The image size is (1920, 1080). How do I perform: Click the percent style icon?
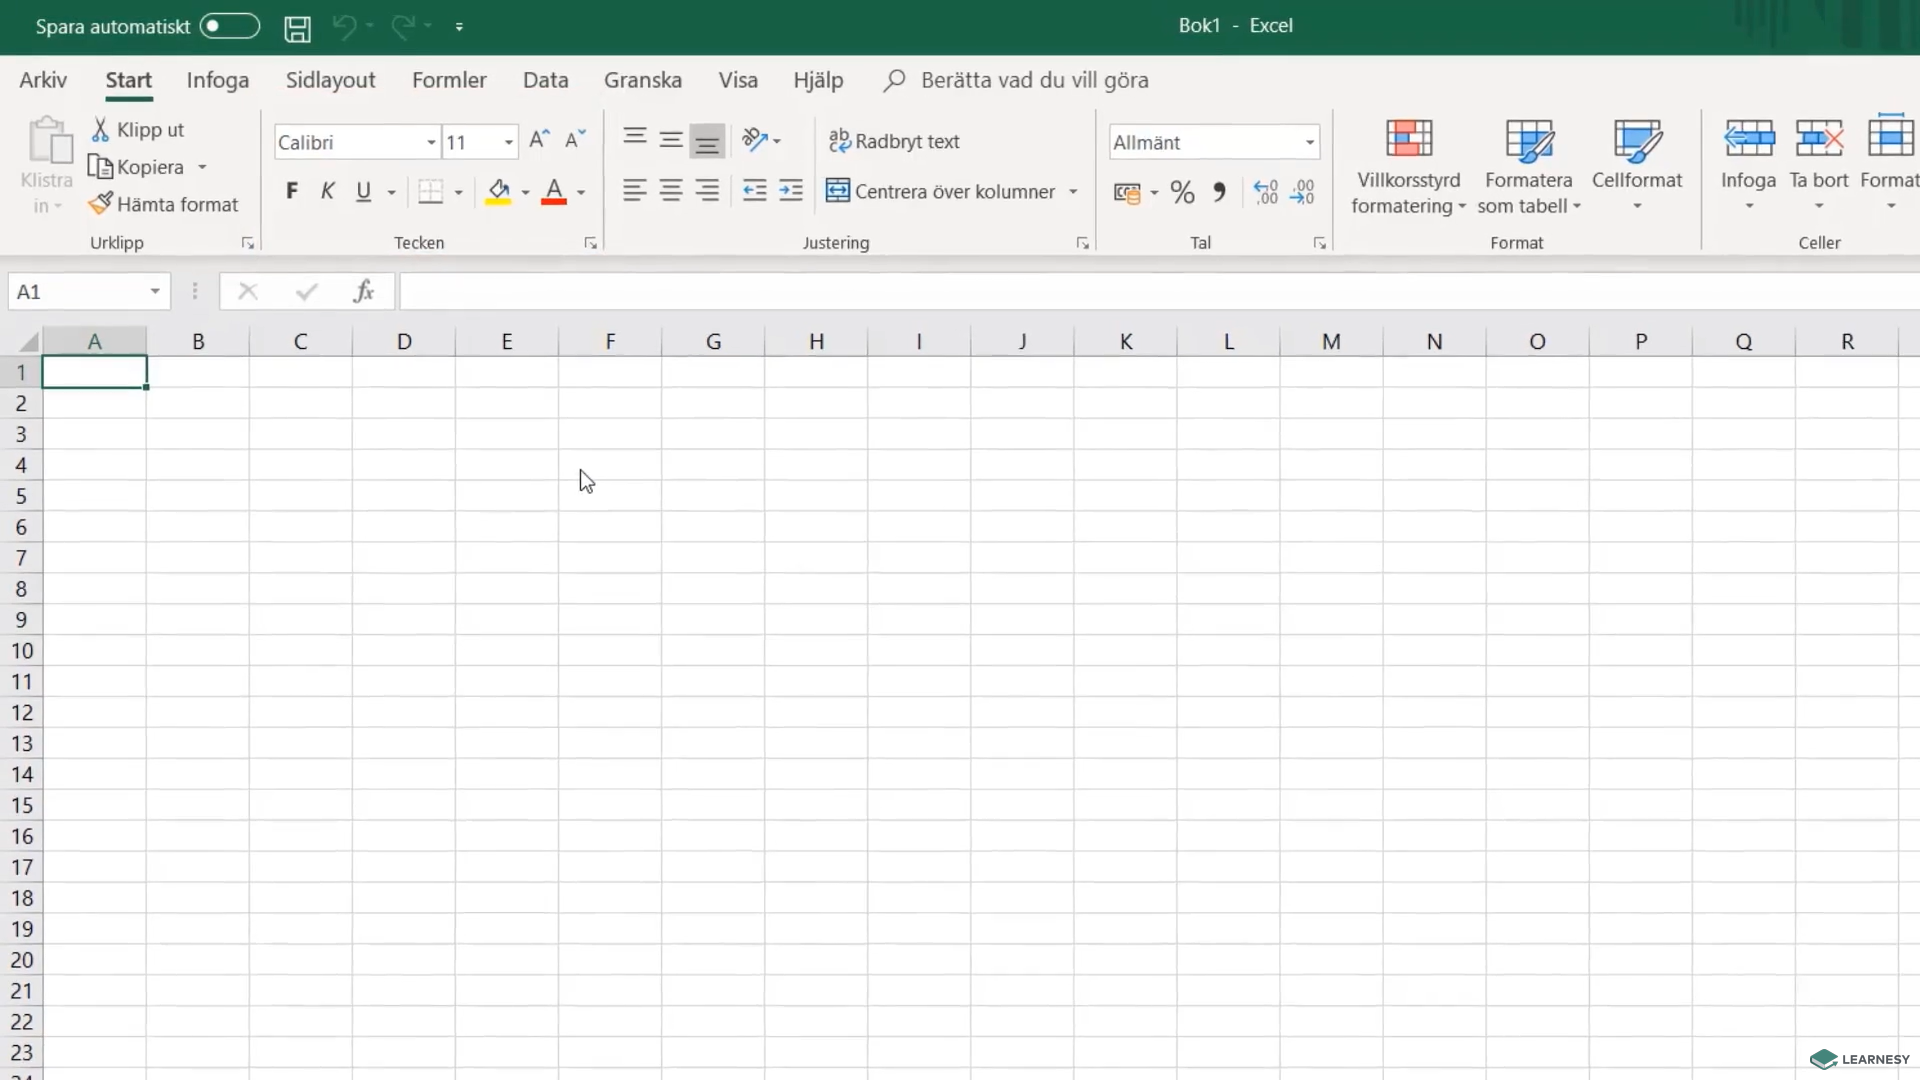pyautogui.click(x=1182, y=192)
